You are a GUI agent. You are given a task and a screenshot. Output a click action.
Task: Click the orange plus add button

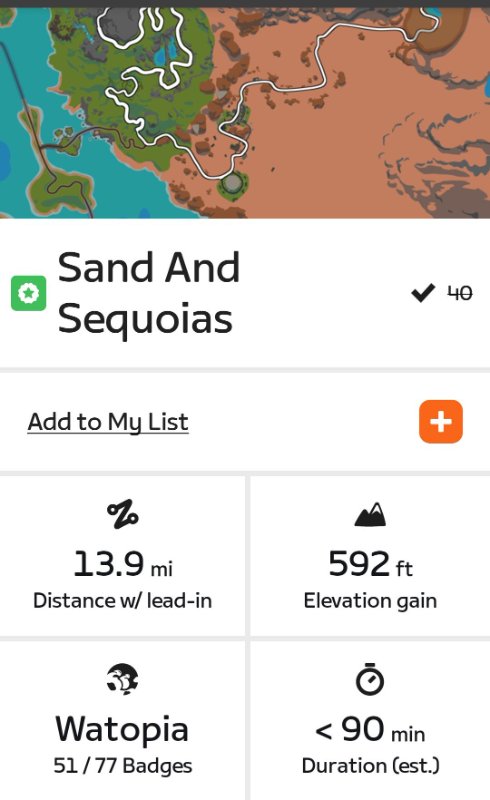441,421
